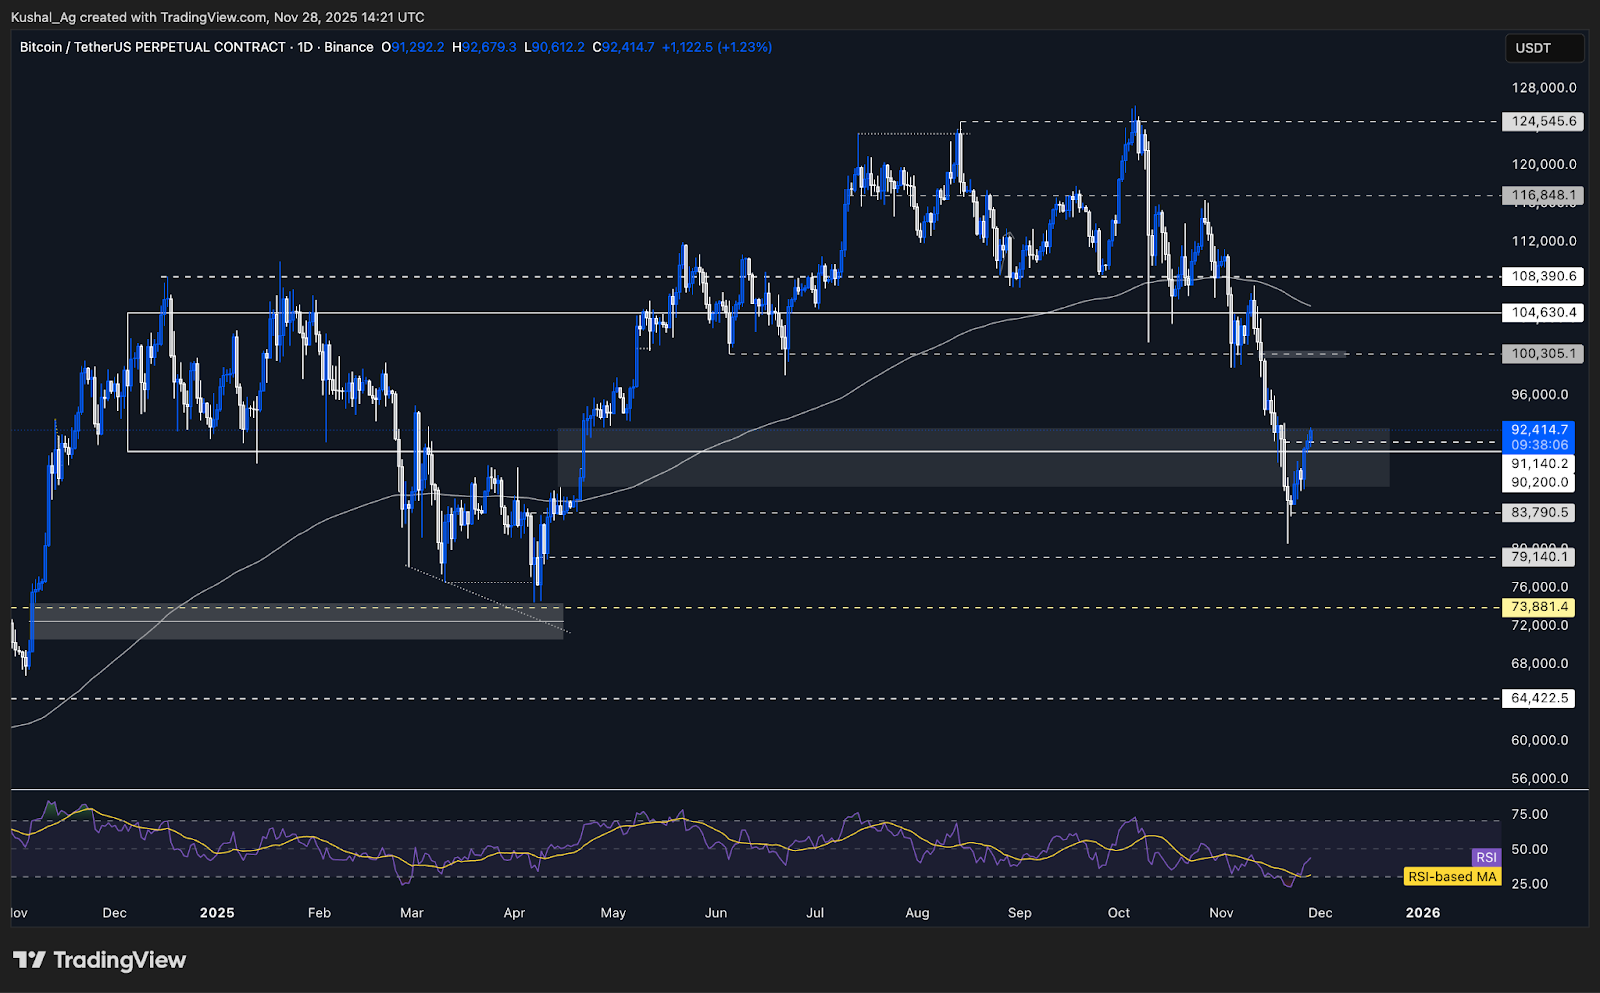Select the 79,140.1 price label
This screenshot has height=993, width=1600.
1539,557
